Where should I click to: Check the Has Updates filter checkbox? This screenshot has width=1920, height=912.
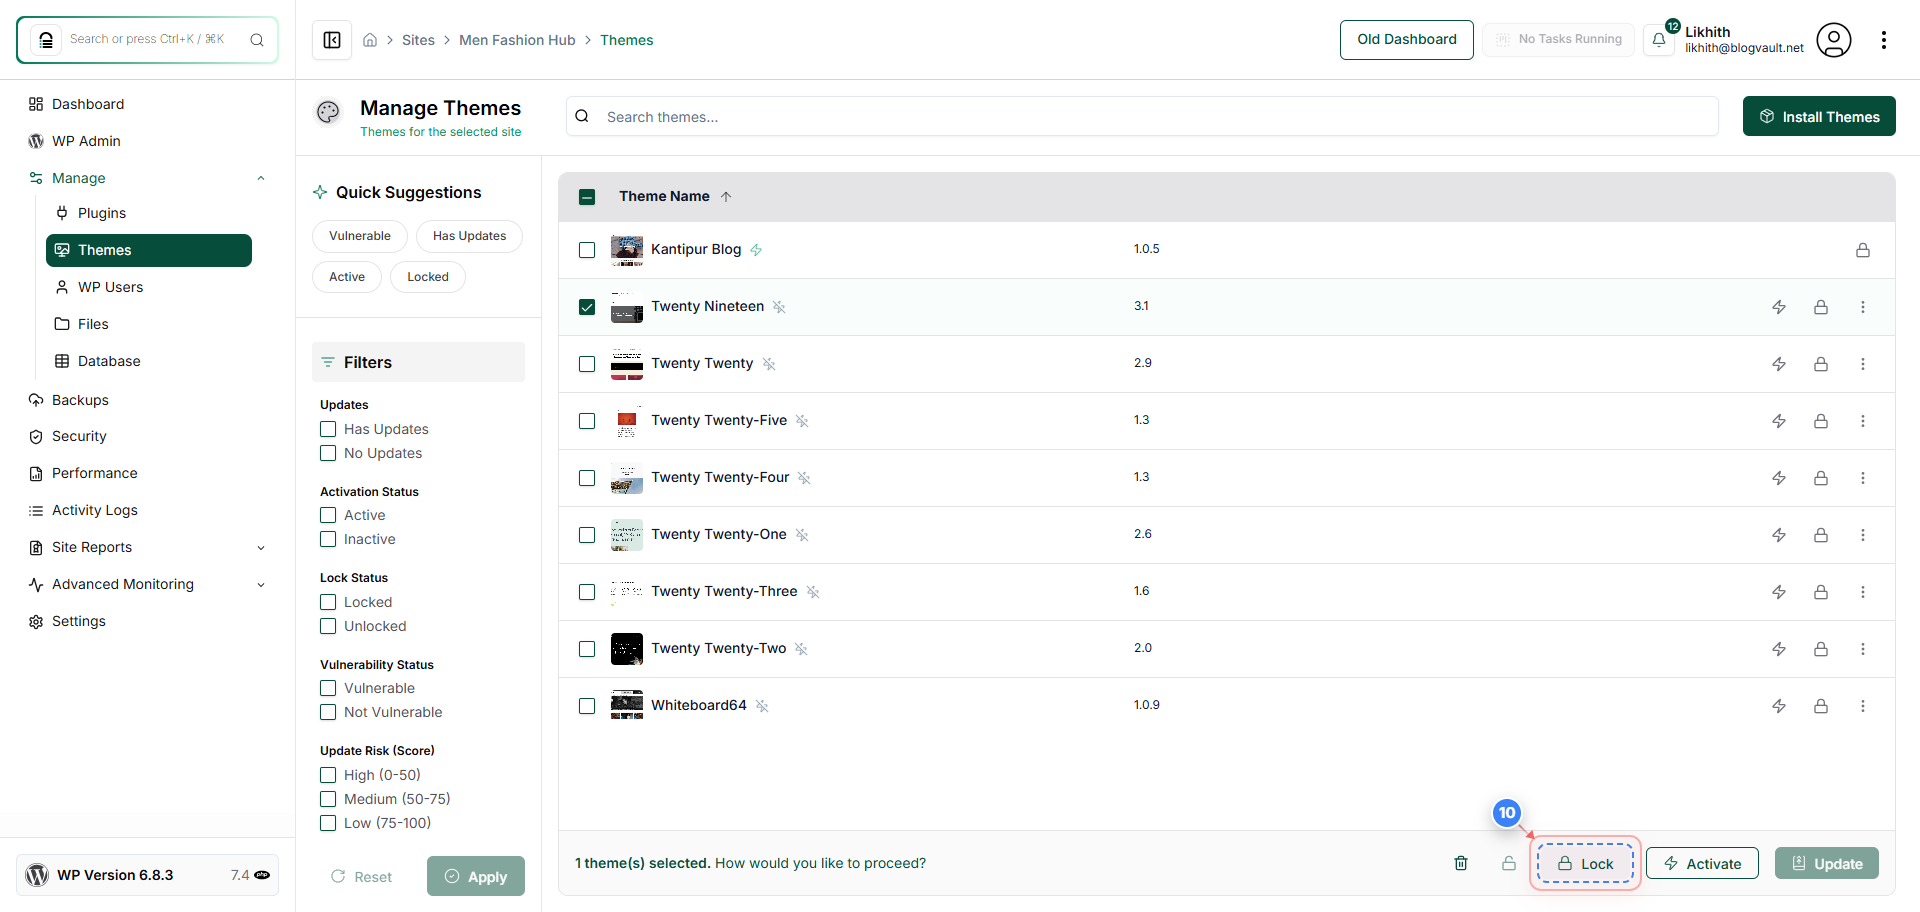point(327,428)
